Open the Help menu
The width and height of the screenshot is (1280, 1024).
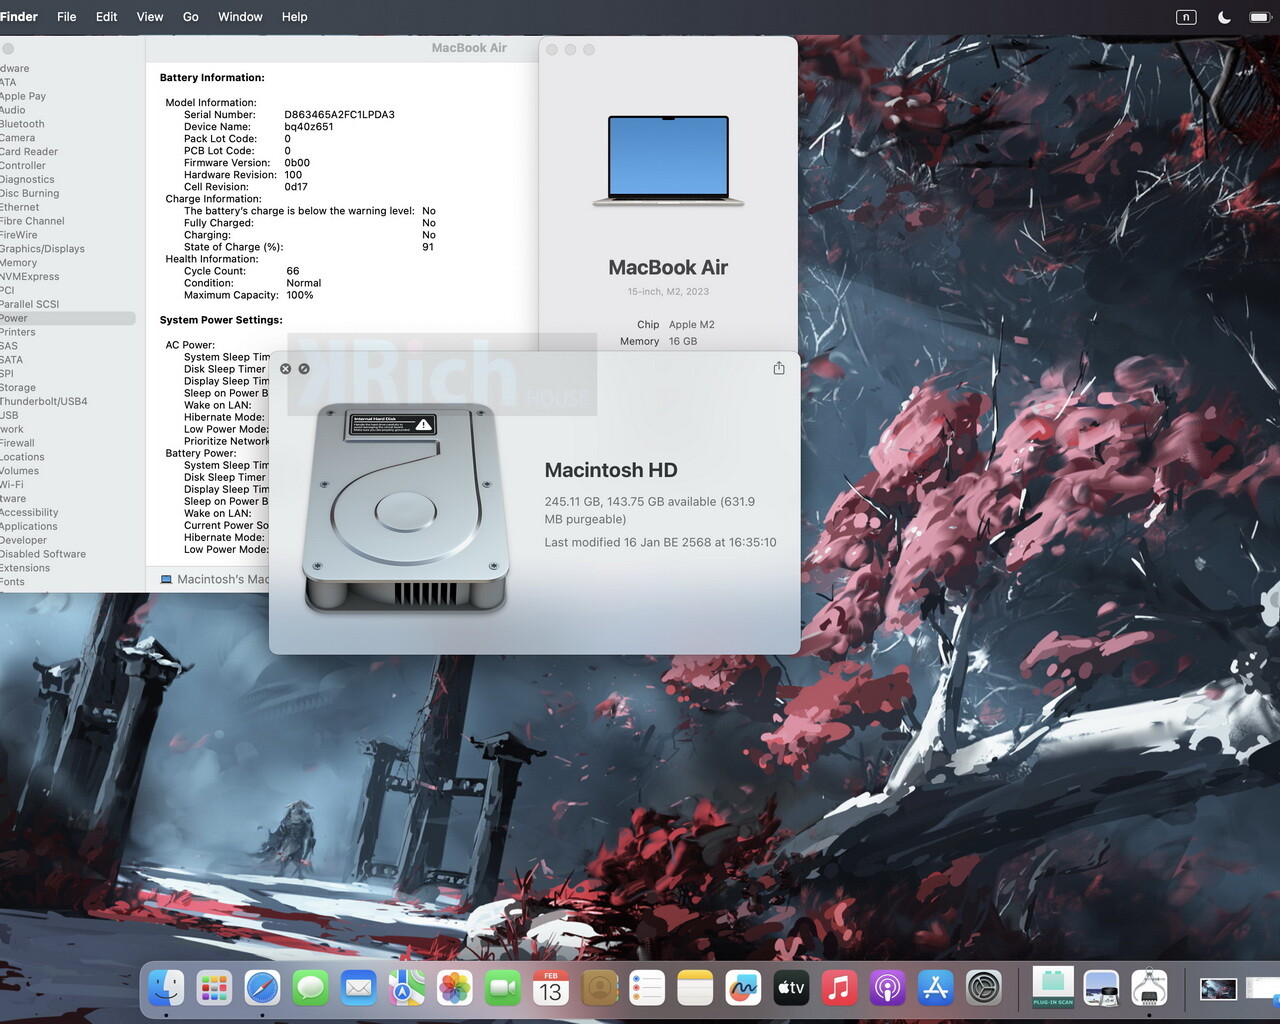click(295, 17)
